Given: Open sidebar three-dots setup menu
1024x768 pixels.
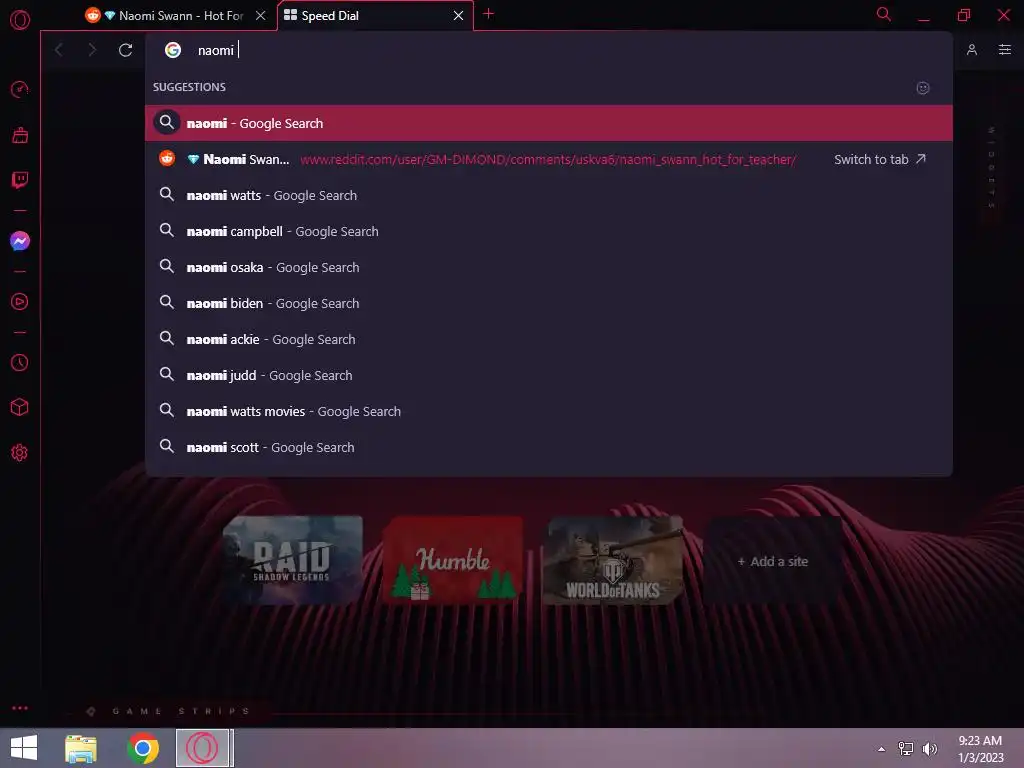Looking at the screenshot, I should [x=20, y=708].
